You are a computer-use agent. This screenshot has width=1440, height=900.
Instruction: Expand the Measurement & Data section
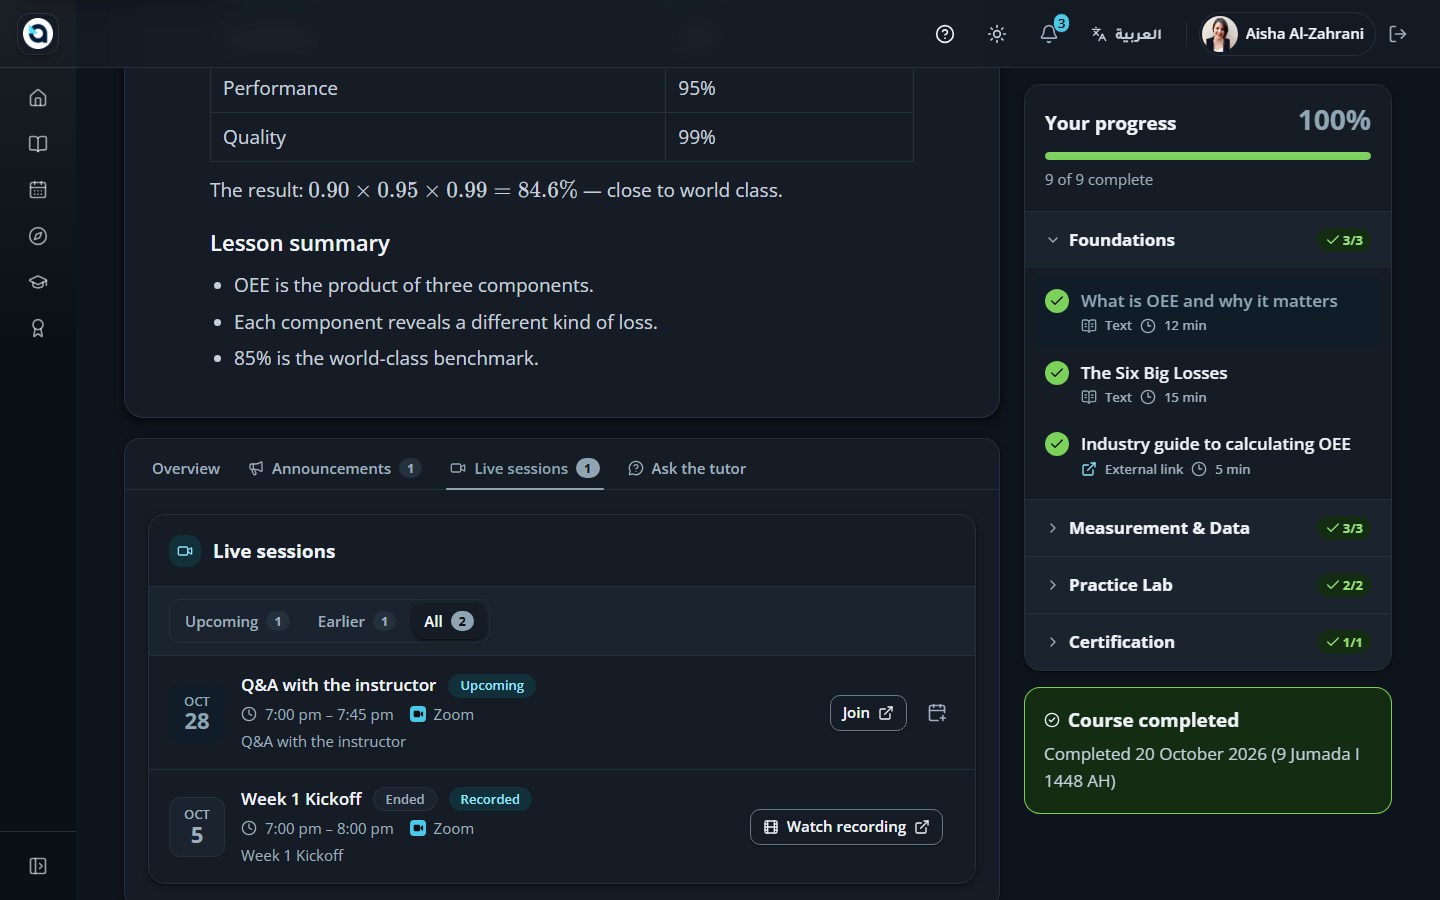point(1208,528)
